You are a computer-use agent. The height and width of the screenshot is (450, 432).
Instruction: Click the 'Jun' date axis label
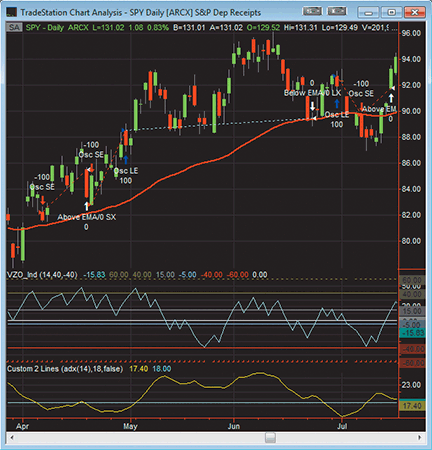coord(234,426)
